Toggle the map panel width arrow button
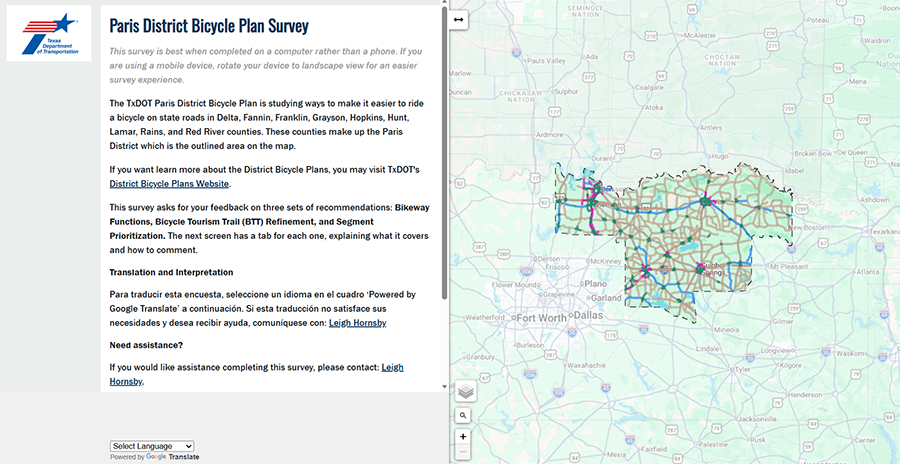The height and width of the screenshot is (464, 900). tap(459, 20)
